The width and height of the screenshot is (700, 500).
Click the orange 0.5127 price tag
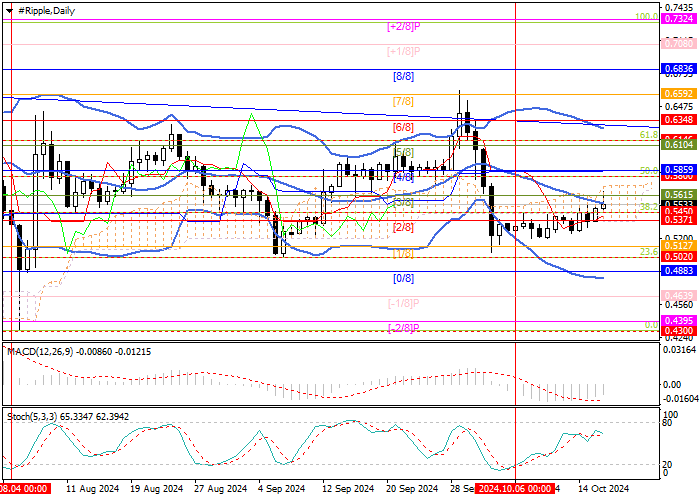click(x=679, y=246)
